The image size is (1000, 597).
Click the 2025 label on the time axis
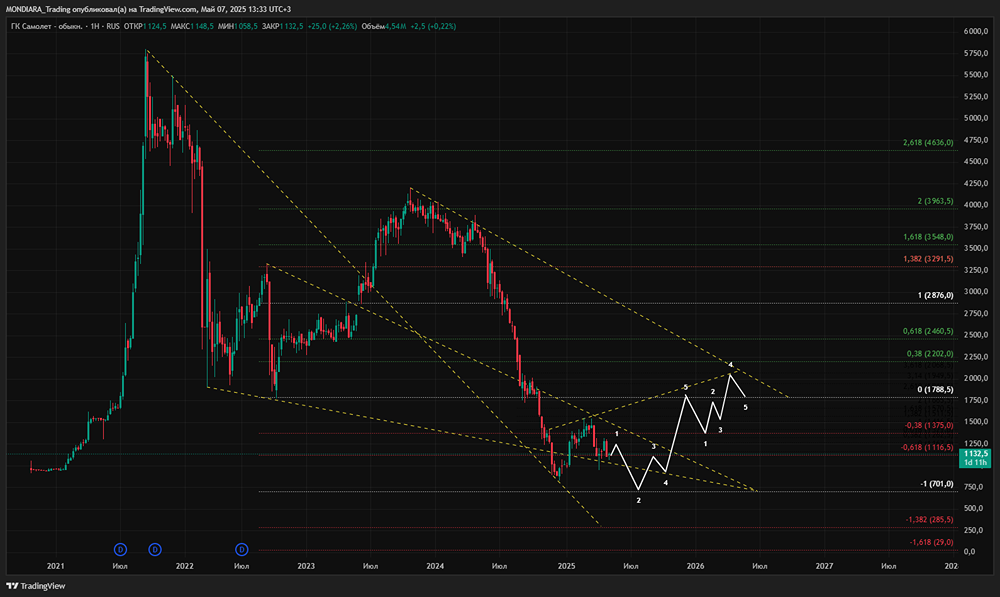pyautogui.click(x=566, y=566)
